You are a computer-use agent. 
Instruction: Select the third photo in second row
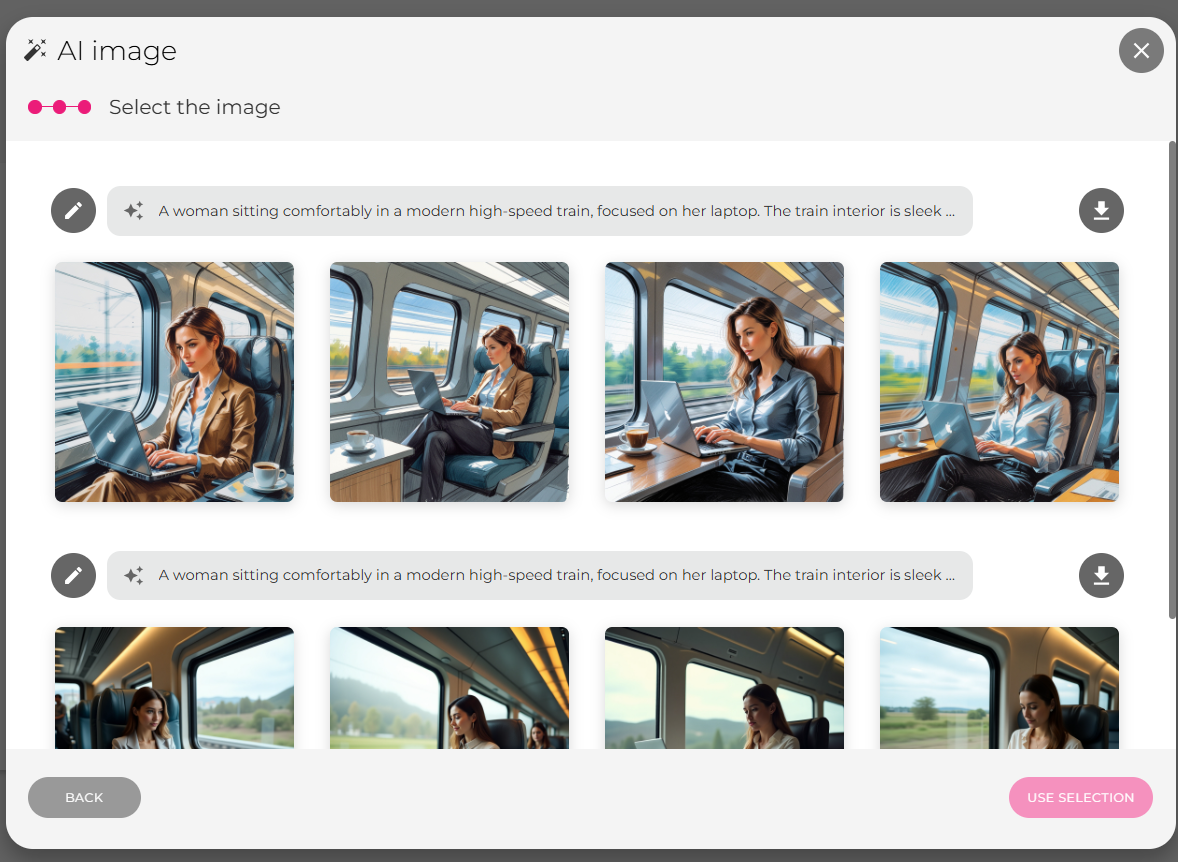pyautogui.click(x=724, y=688)
